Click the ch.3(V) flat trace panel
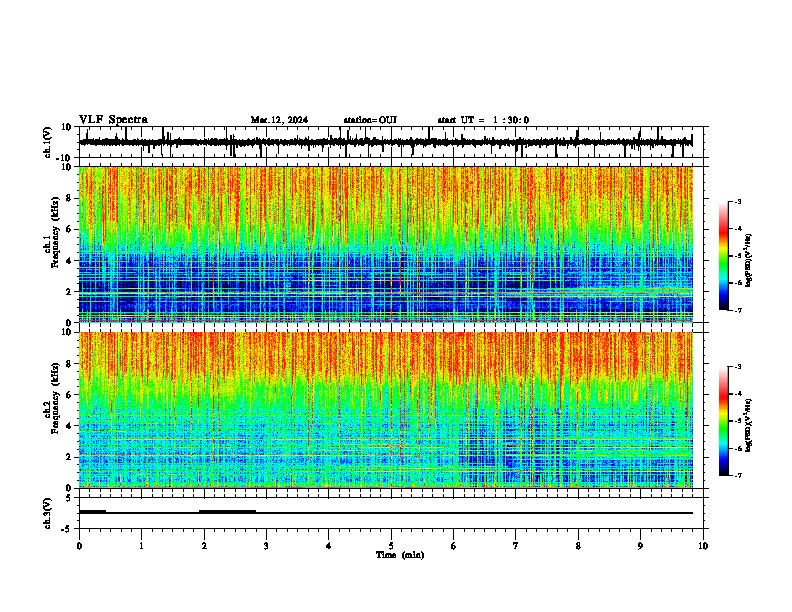 (x=391, y=513)
